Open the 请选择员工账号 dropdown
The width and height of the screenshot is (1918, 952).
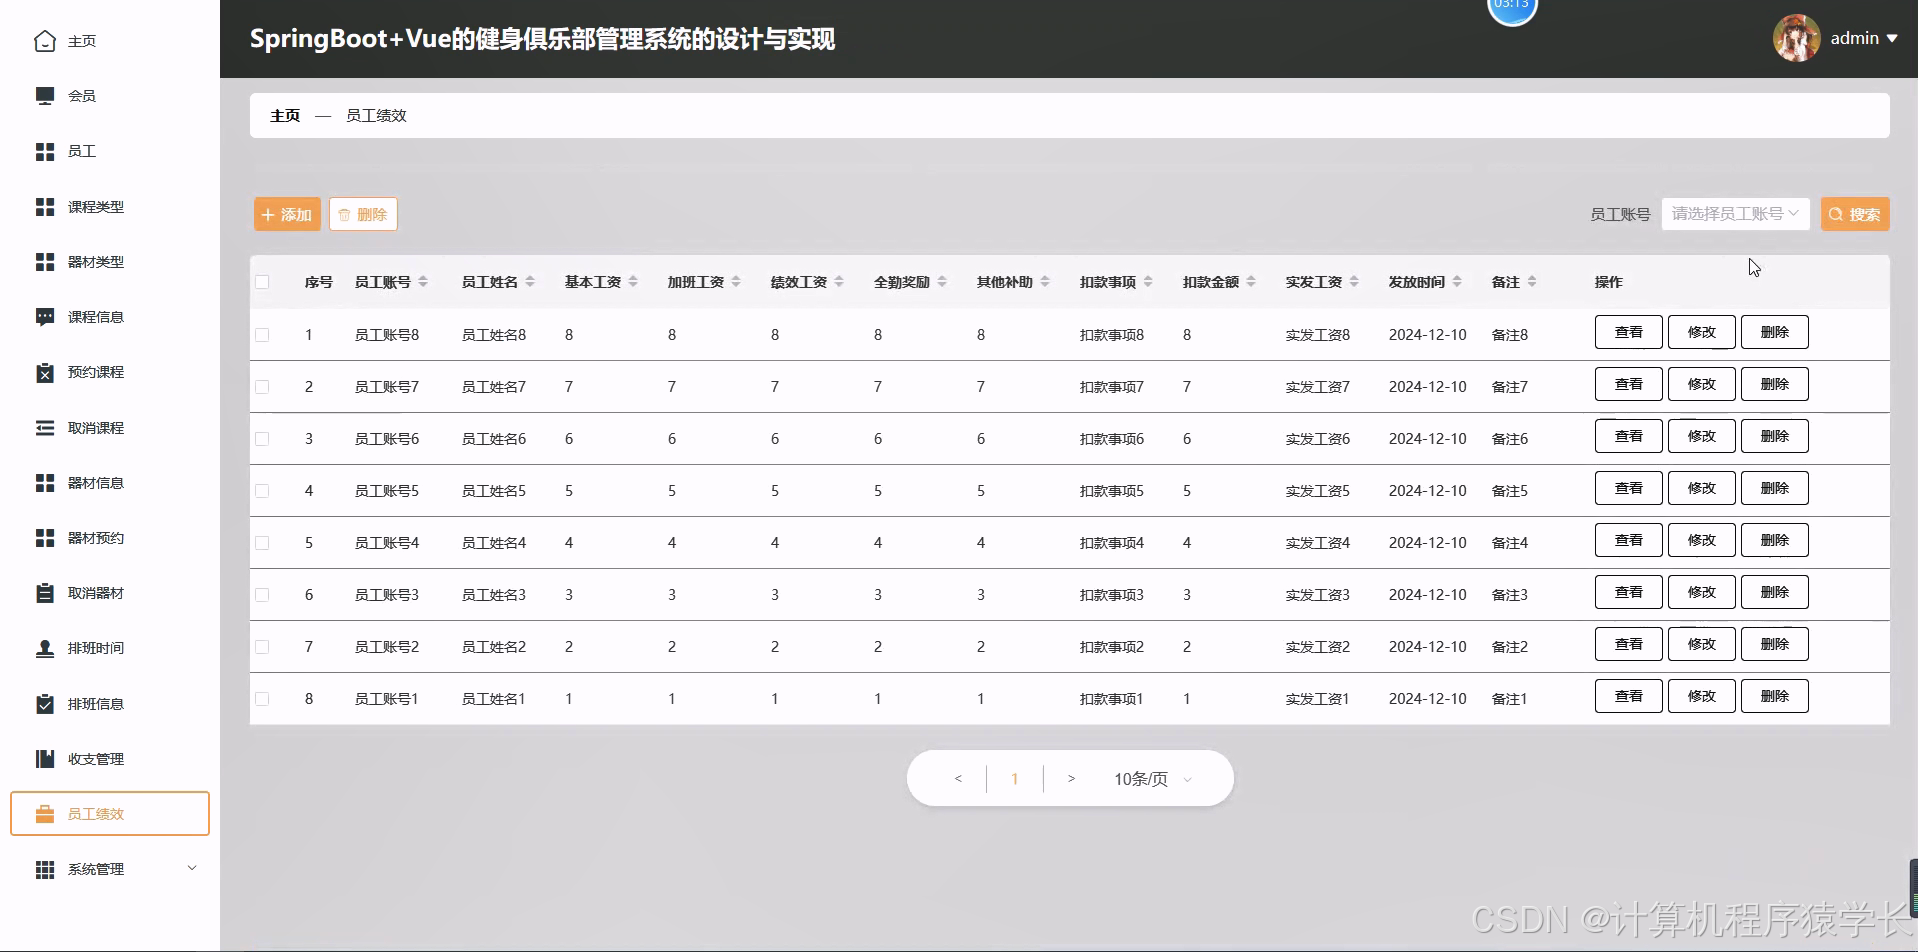[1734, 213]
